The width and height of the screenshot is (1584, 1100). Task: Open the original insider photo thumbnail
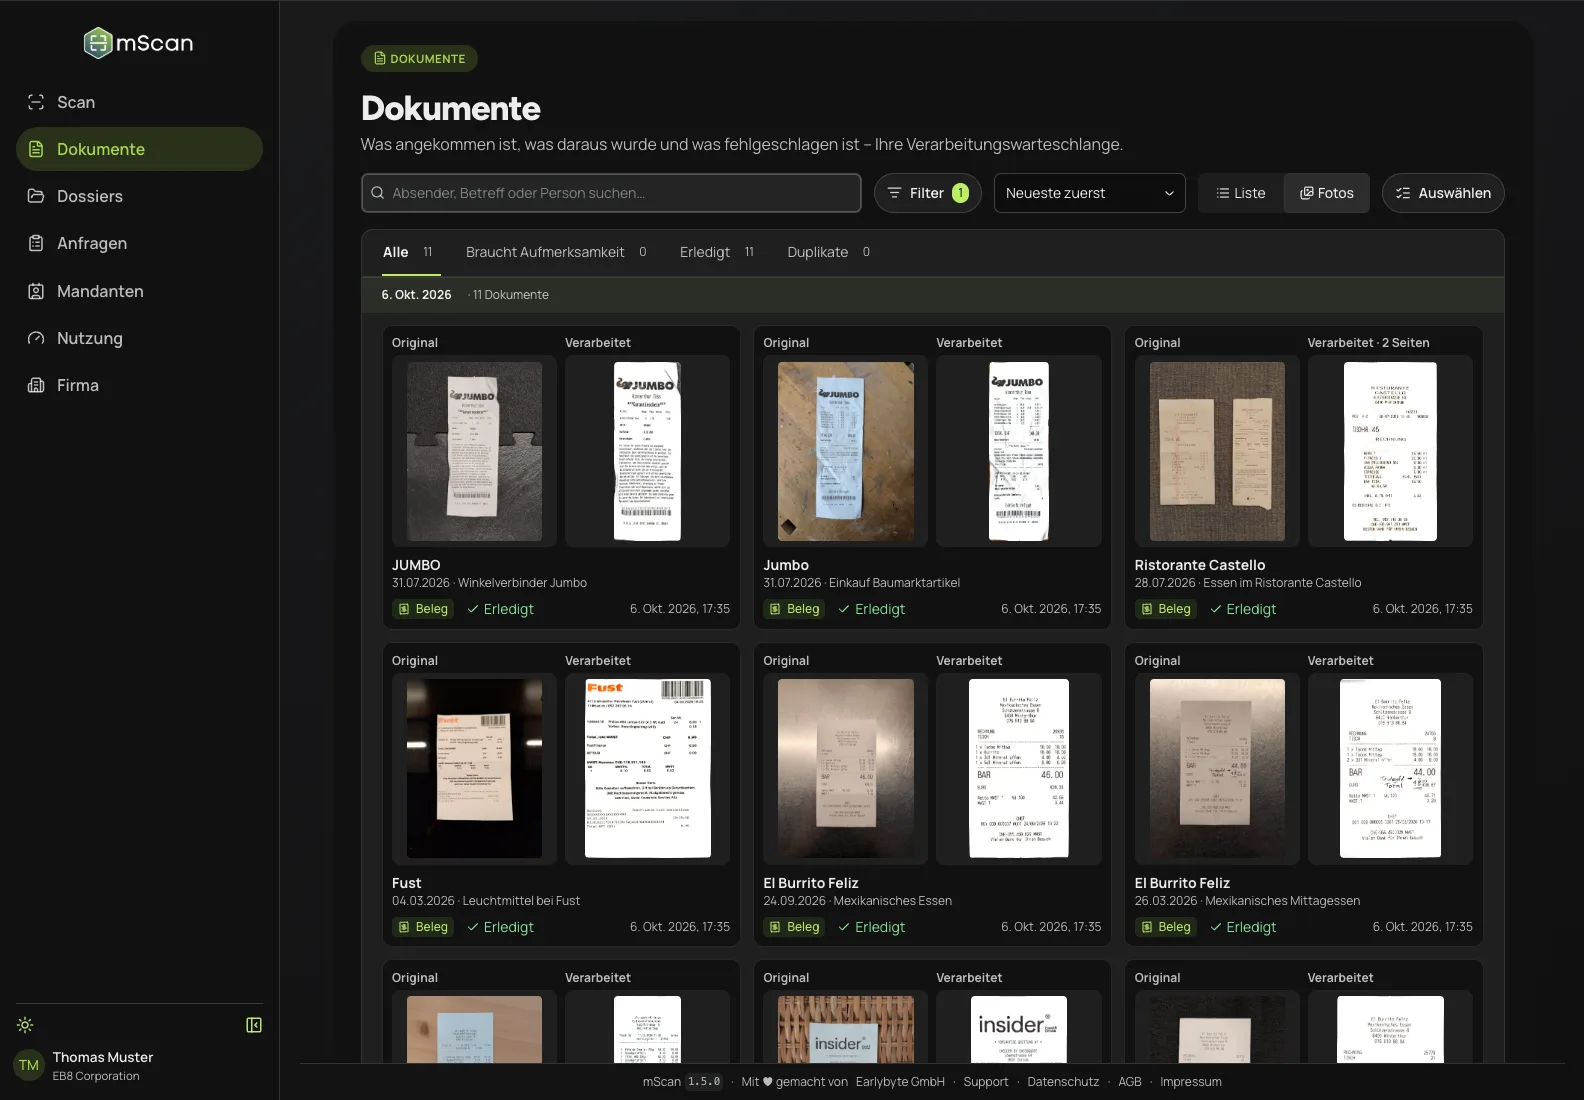coord(846,1027)
